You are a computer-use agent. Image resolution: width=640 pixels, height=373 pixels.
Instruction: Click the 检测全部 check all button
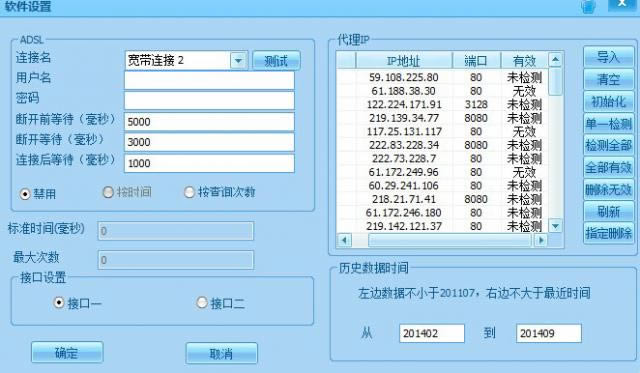(x=608, y=145)
